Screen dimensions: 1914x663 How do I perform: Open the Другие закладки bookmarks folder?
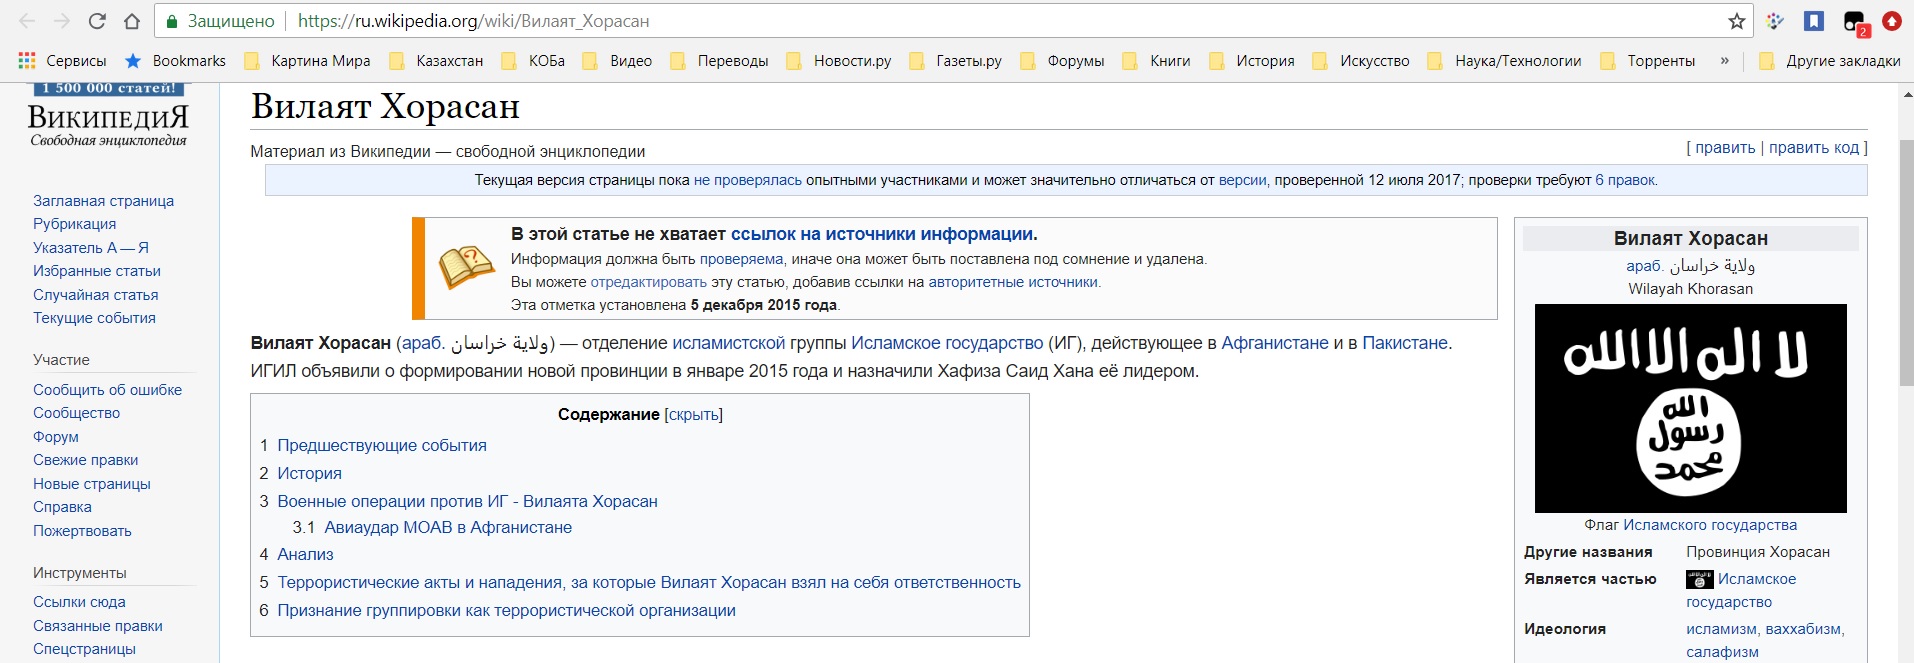tap(1830, 61)
